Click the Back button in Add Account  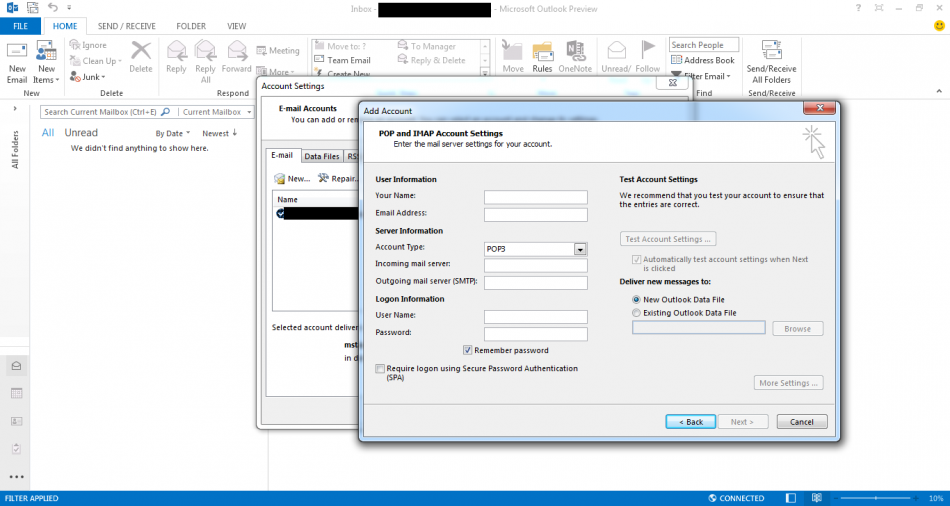coord(691,422)
